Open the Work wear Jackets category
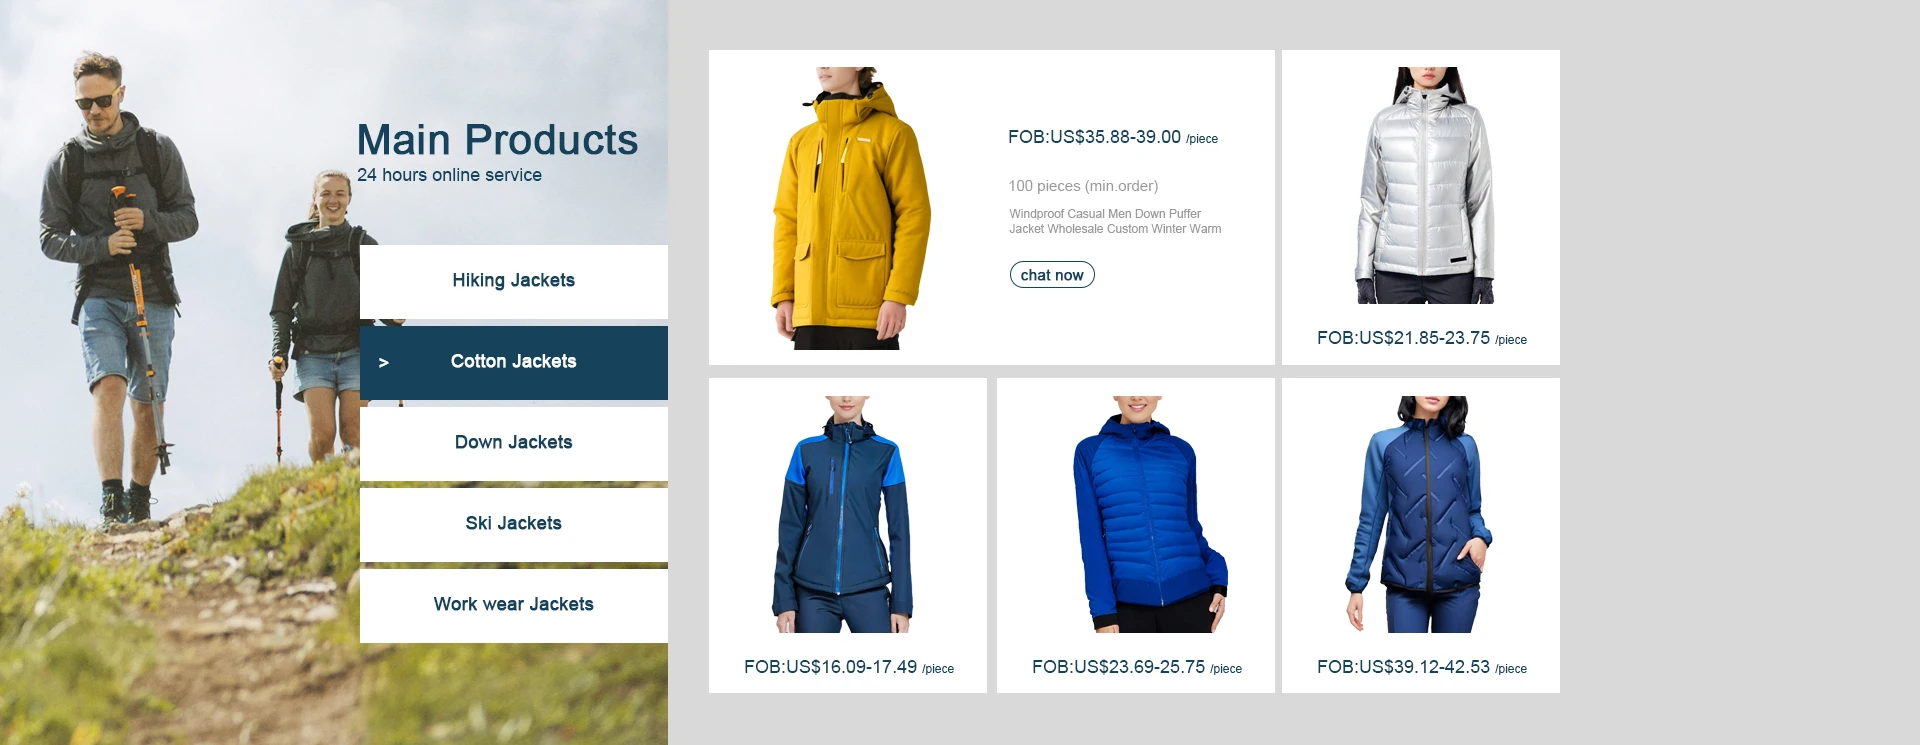Viewport: 1920px width, 745px height. point(513,605)
